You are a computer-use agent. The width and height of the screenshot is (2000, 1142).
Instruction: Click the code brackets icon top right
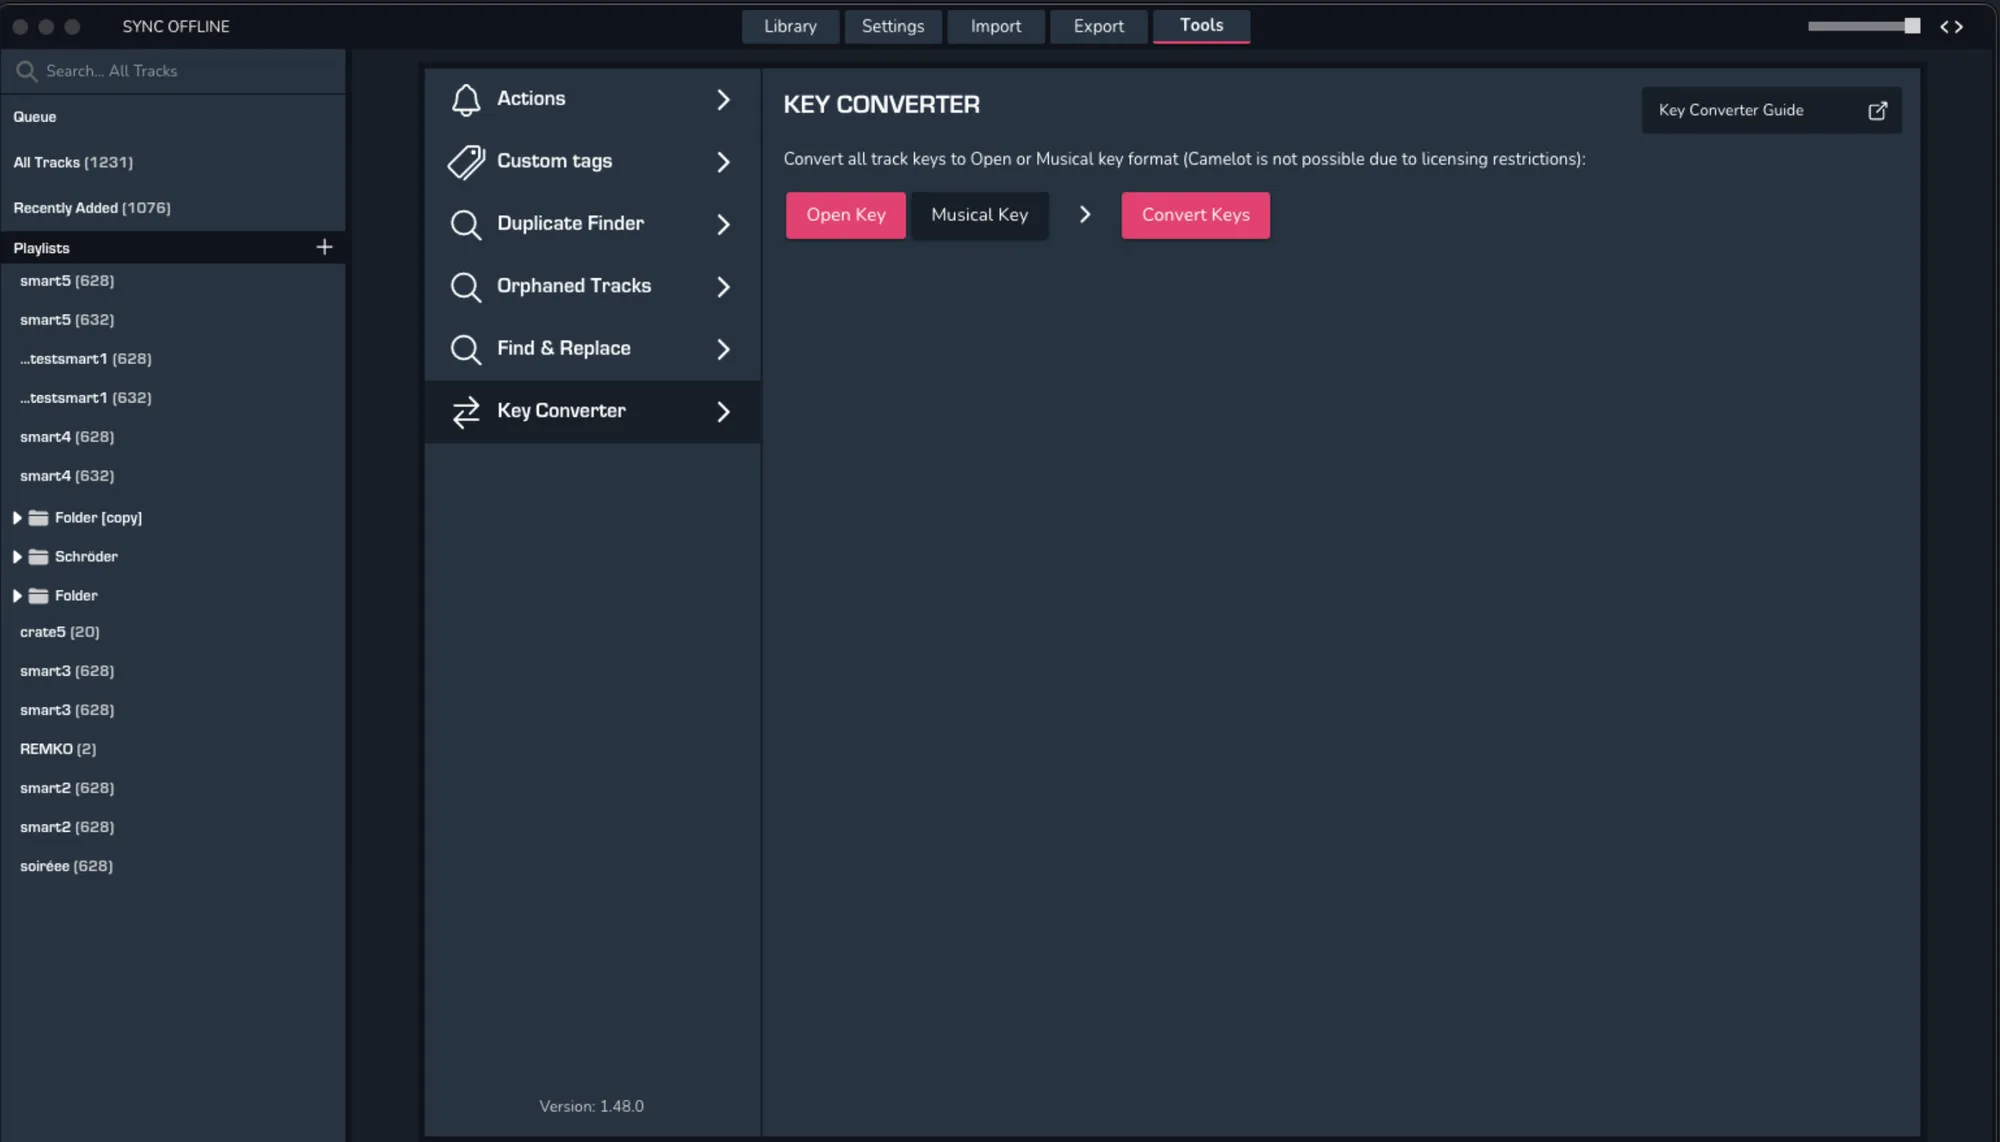point(1951,27)
